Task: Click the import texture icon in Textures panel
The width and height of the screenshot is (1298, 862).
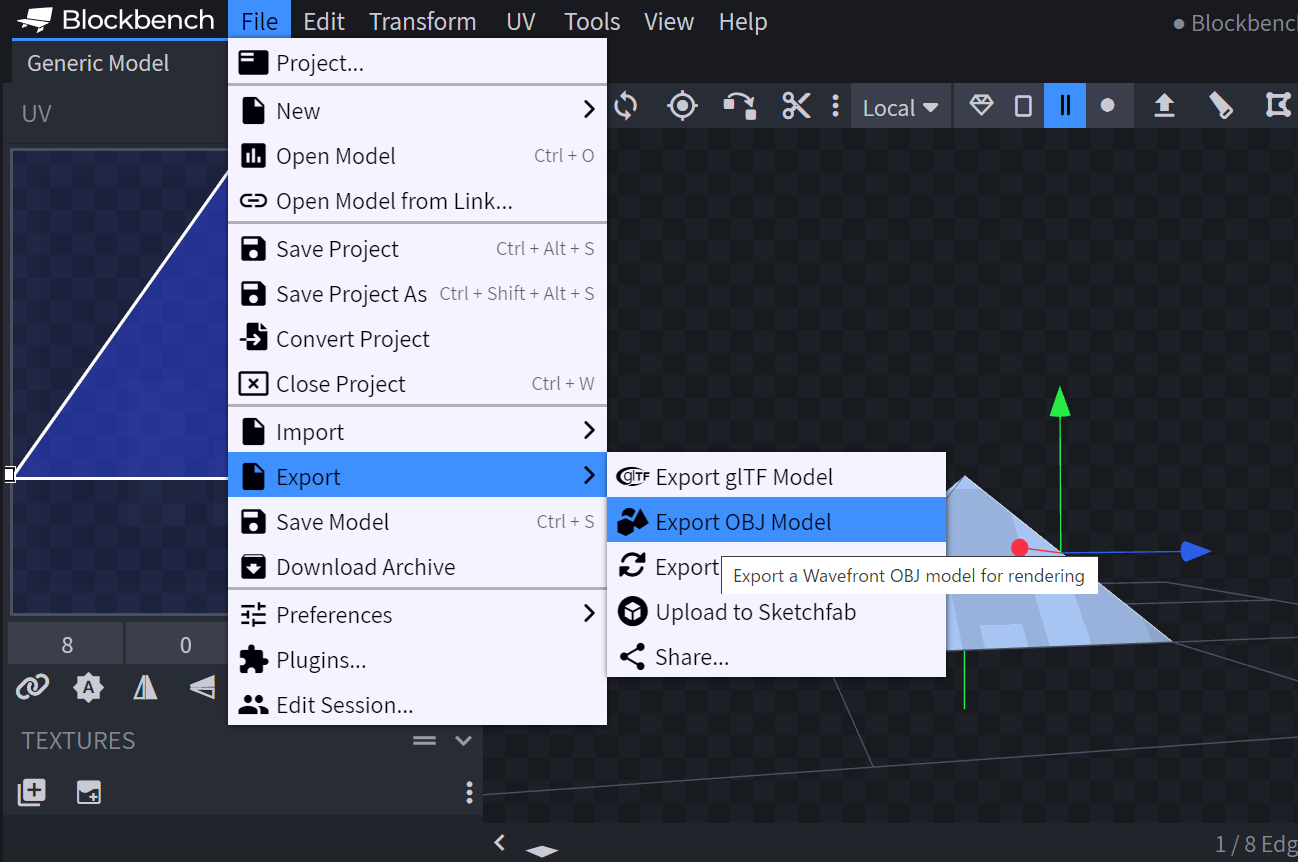Action: pyautogui.click(x=32, y=793)
